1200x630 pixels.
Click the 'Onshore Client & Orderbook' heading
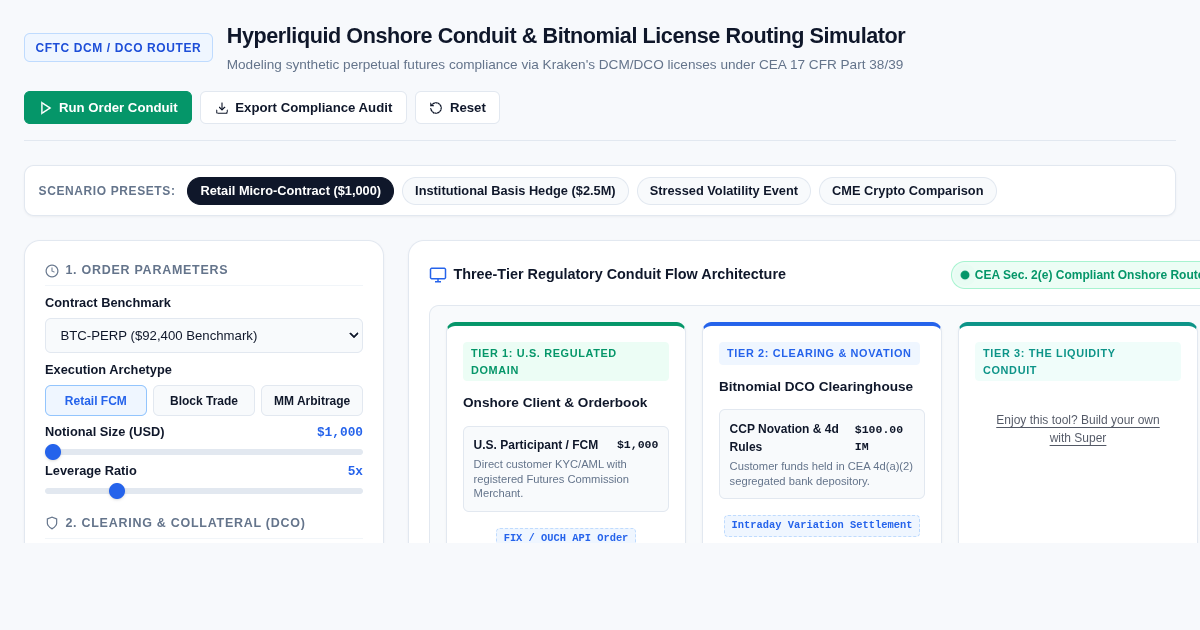555,402
